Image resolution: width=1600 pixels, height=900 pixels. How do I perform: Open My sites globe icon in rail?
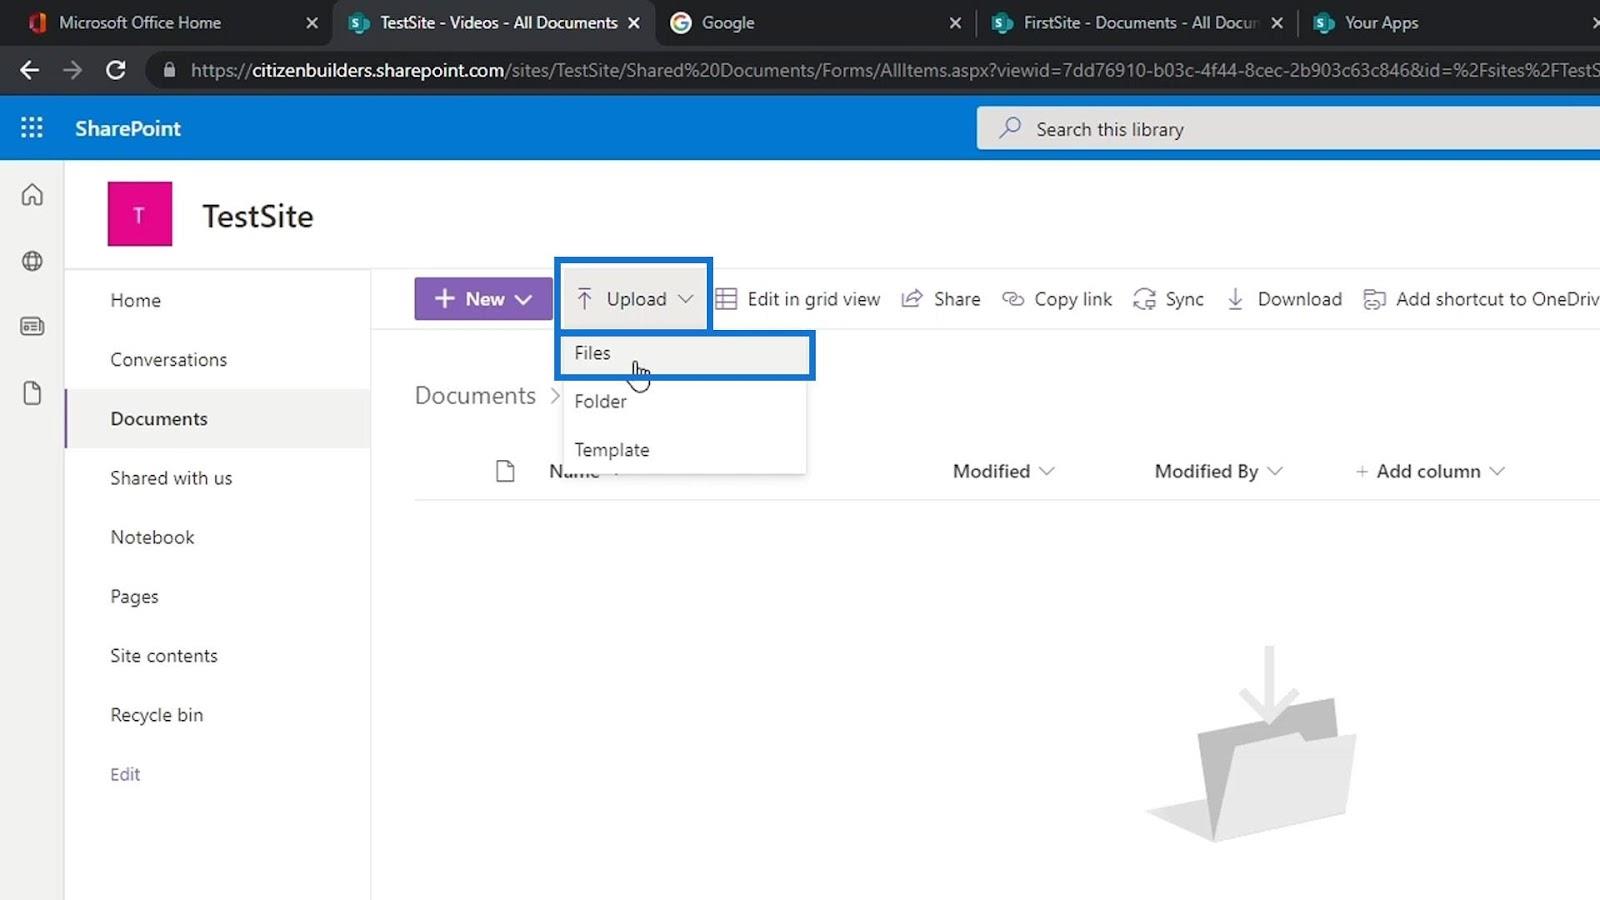coord(32,261)
